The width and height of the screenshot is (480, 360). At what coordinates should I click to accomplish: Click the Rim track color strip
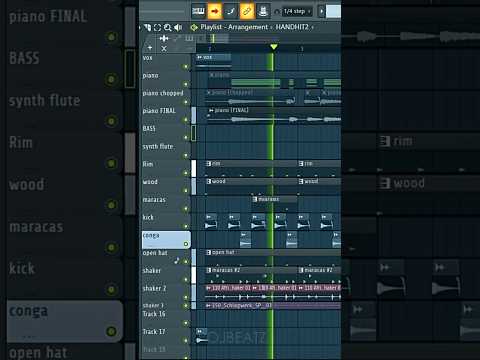point(194,168)
